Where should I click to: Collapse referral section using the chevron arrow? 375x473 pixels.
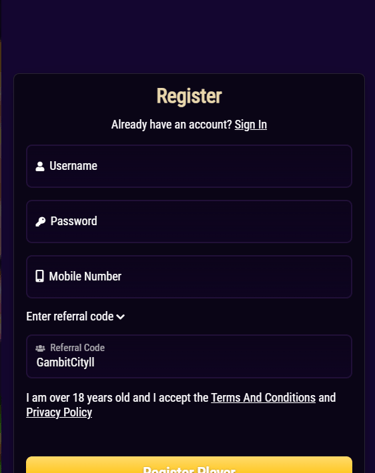pyautogui.click(x=121, y=317)
